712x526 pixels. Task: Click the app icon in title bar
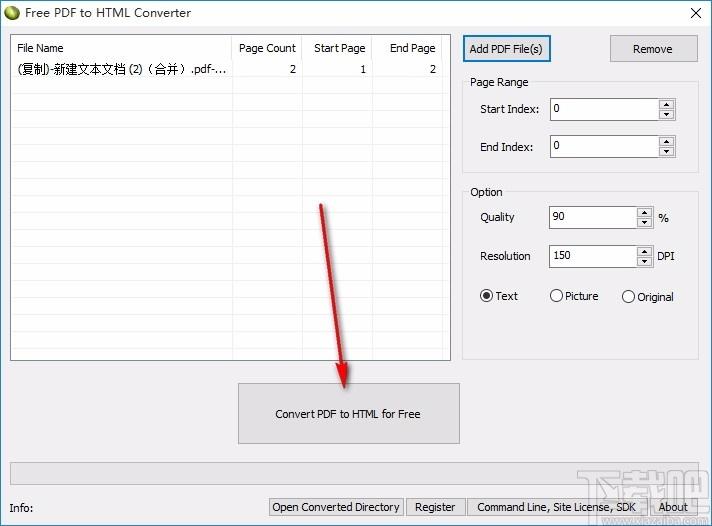pos(11,13)
